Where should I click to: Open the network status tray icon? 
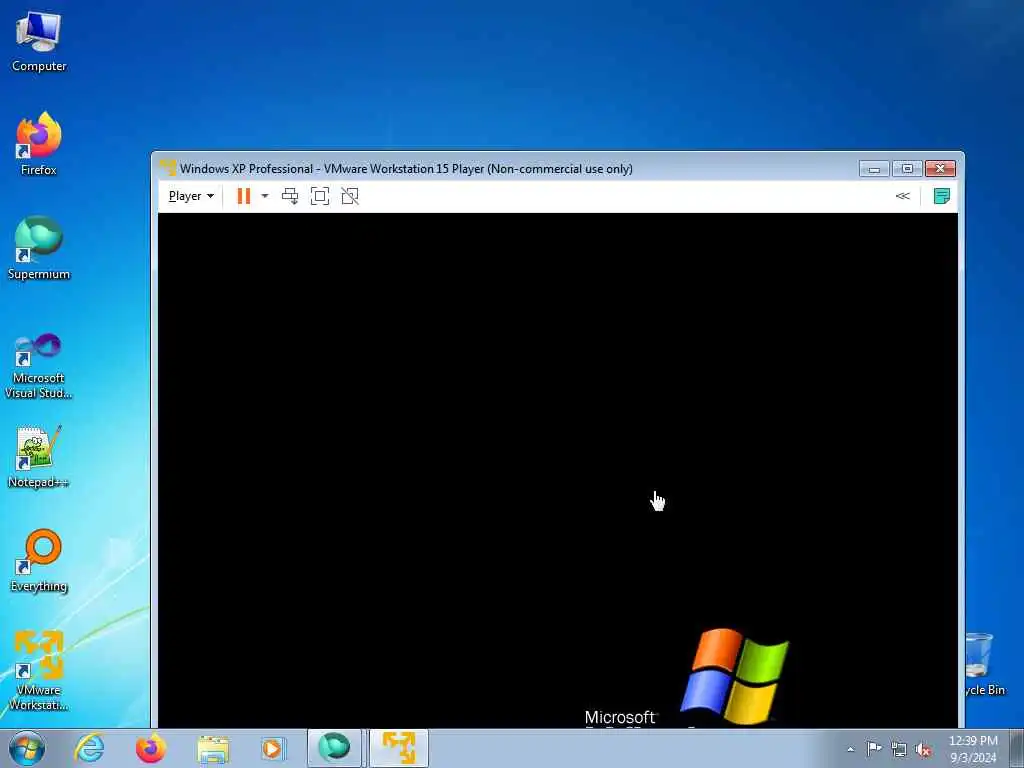[x=899, y=749]
